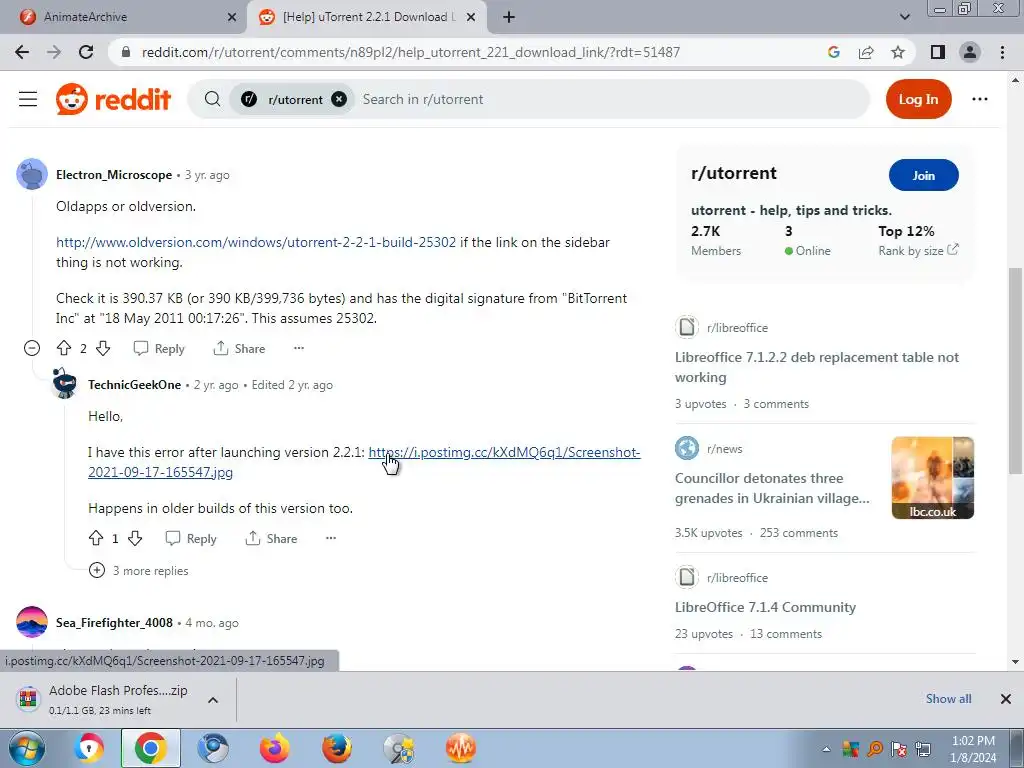The image size is (1024, 768).
Task: Open TechnicGeekOne avatar
Action: tap(65, 384)
